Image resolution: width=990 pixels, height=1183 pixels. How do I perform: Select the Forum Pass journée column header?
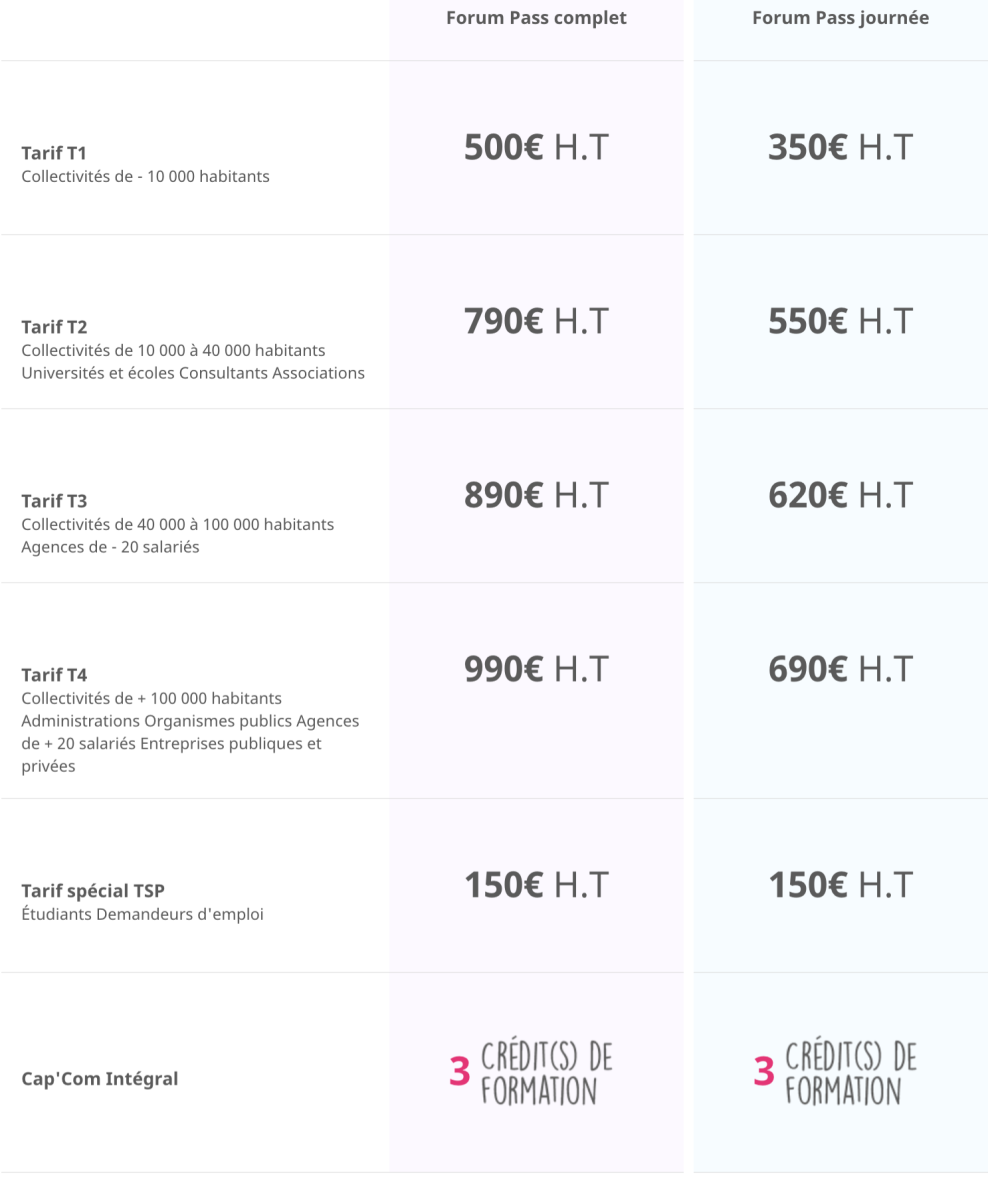841,18
